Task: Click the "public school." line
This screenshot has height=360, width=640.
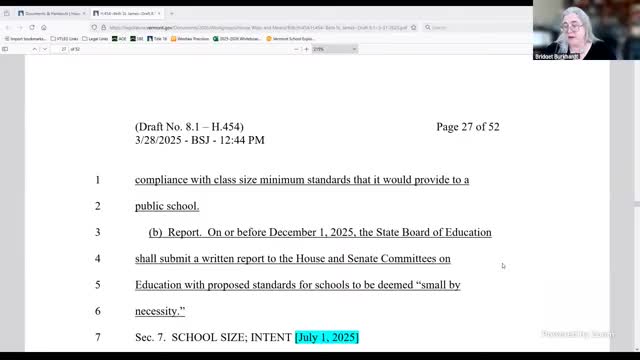Action: (x=167, y=206)
